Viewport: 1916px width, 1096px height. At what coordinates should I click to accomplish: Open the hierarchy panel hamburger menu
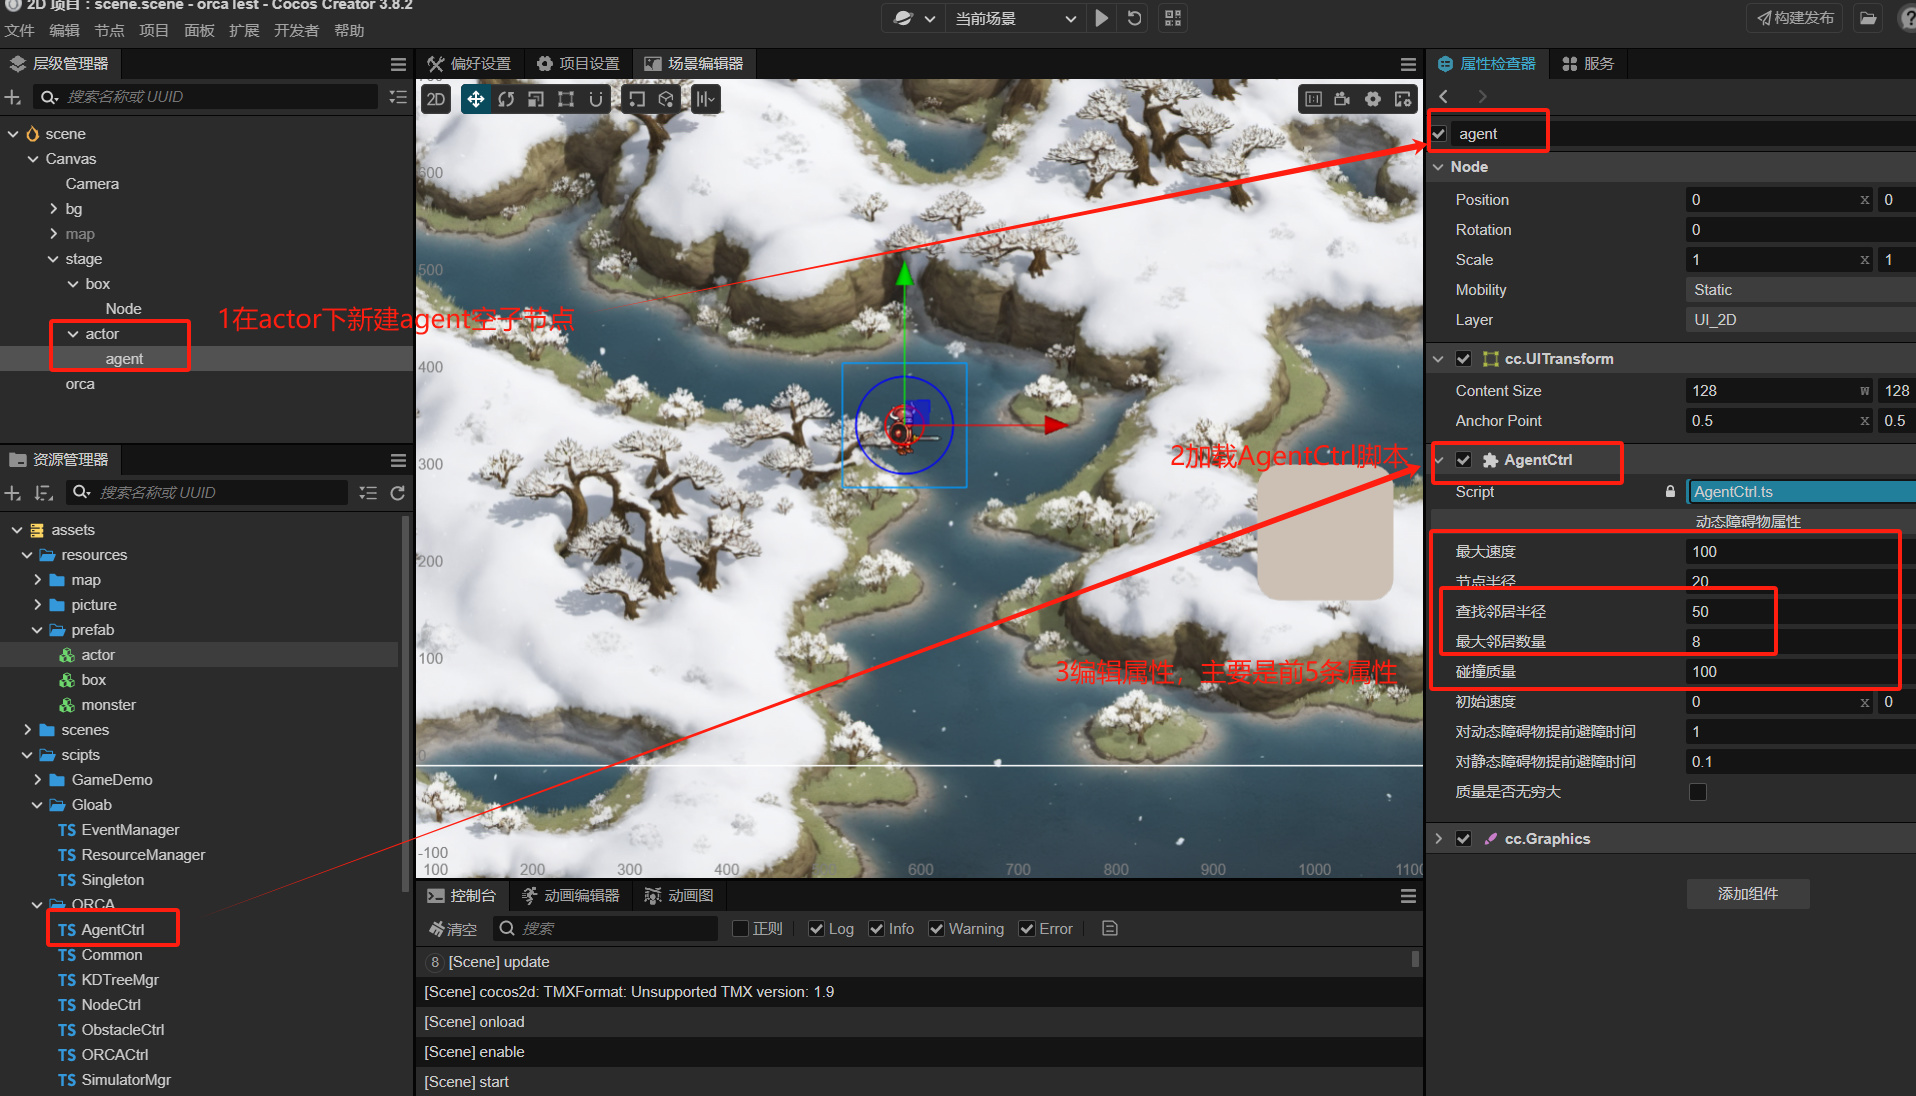coord(398,64)
